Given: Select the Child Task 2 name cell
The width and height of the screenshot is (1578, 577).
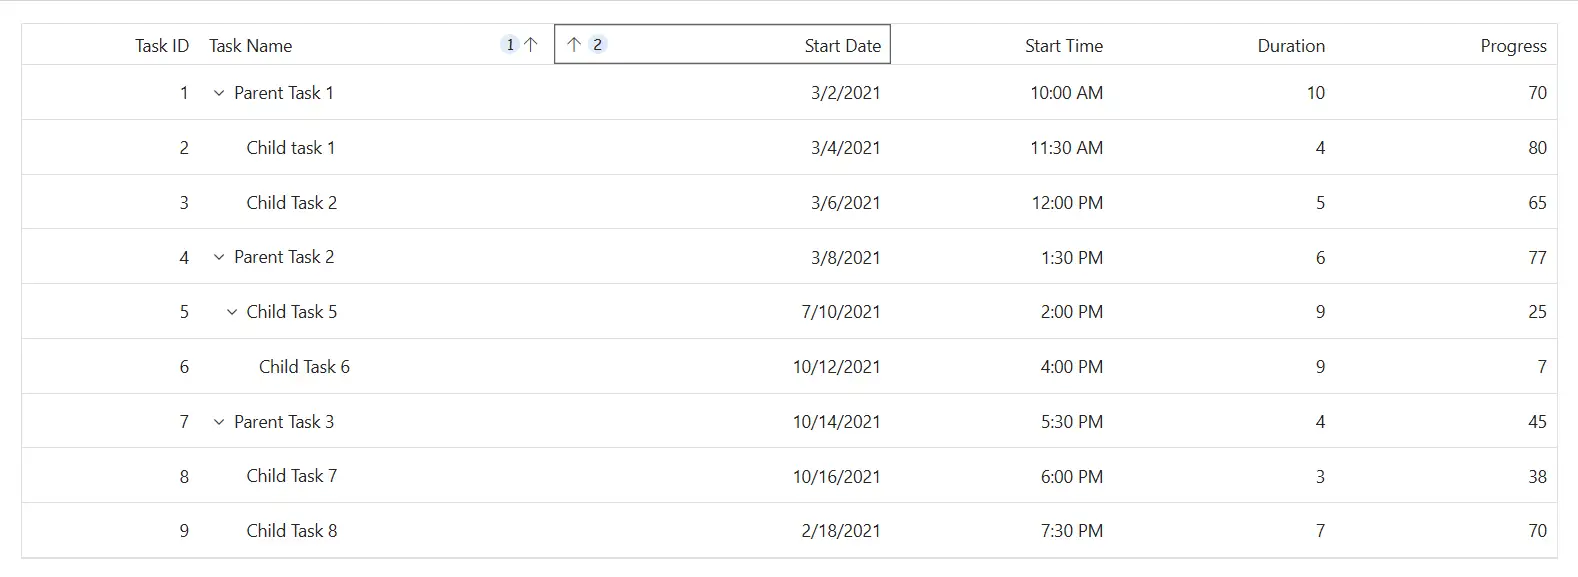Looking at the screenshot, I should point(378,203).
